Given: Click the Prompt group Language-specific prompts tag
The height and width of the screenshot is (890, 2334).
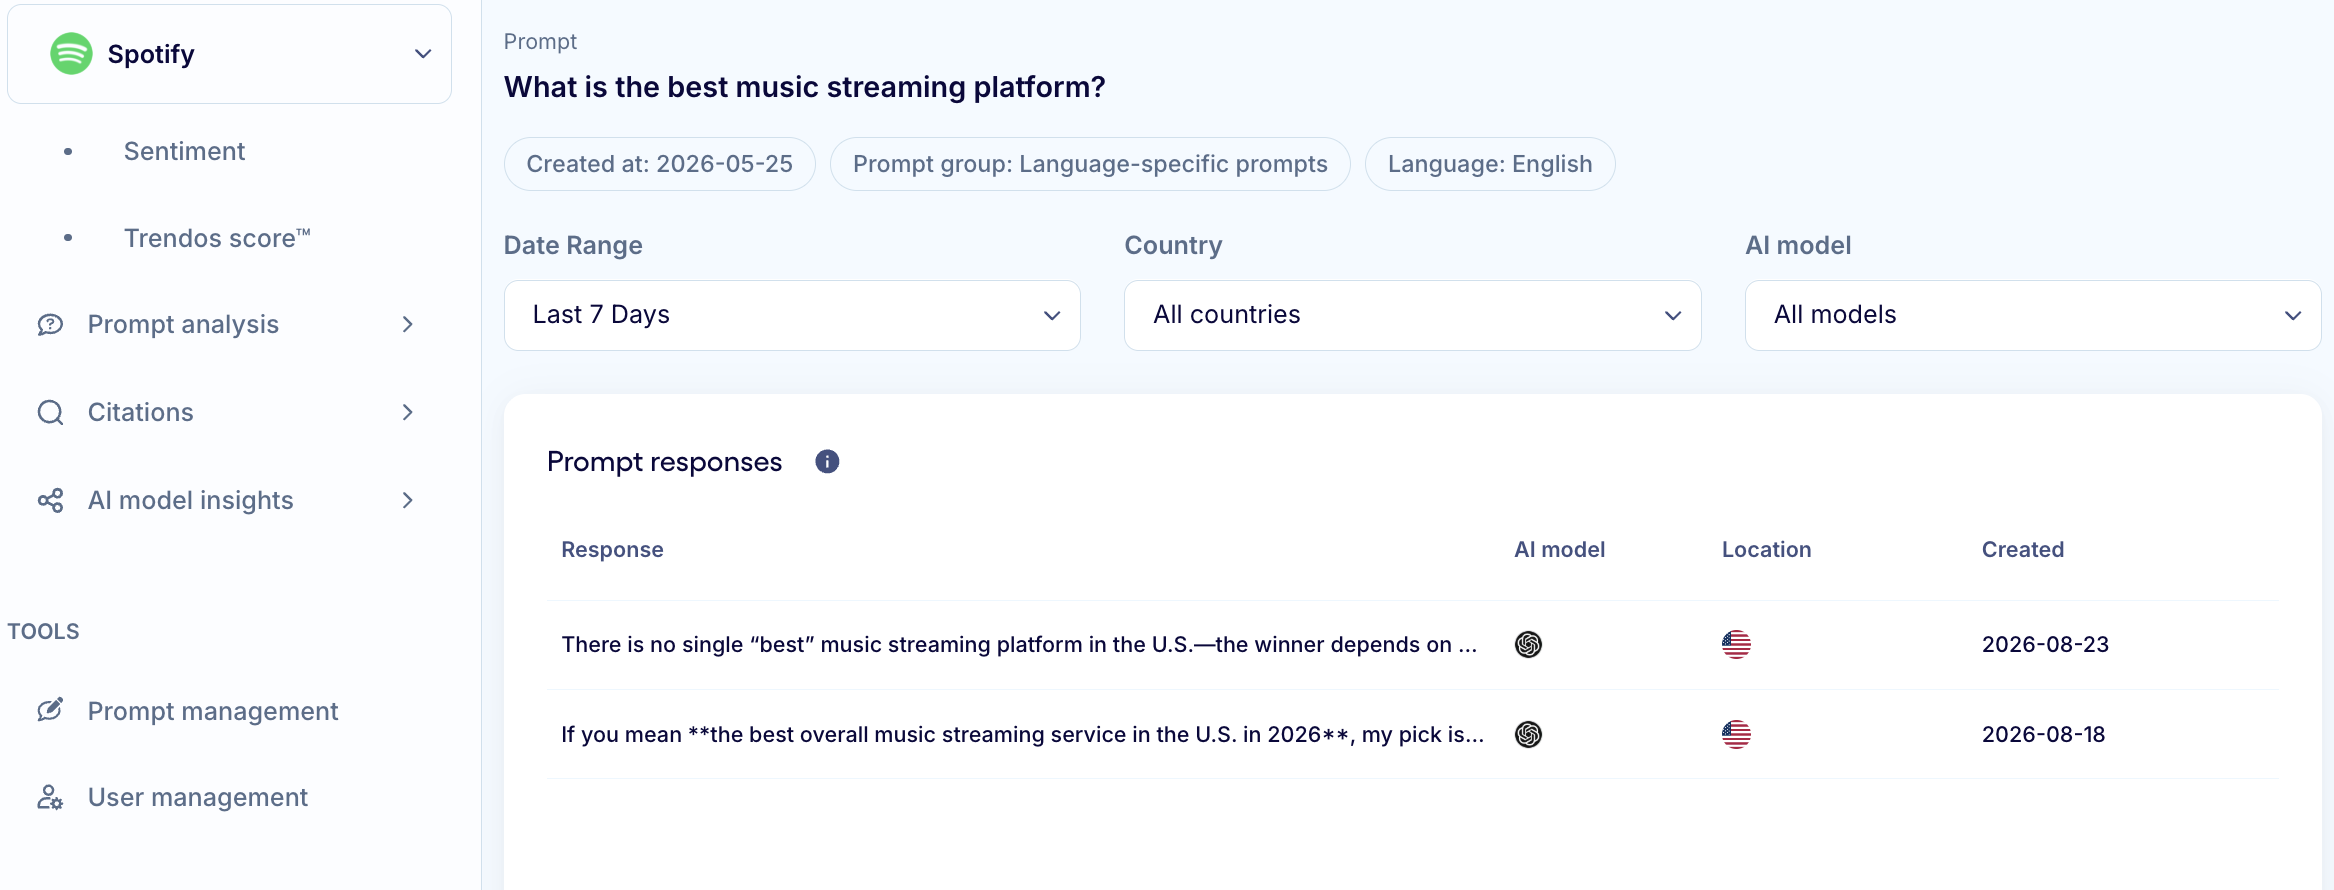Looking at the screenshot, I should 1090,164.
